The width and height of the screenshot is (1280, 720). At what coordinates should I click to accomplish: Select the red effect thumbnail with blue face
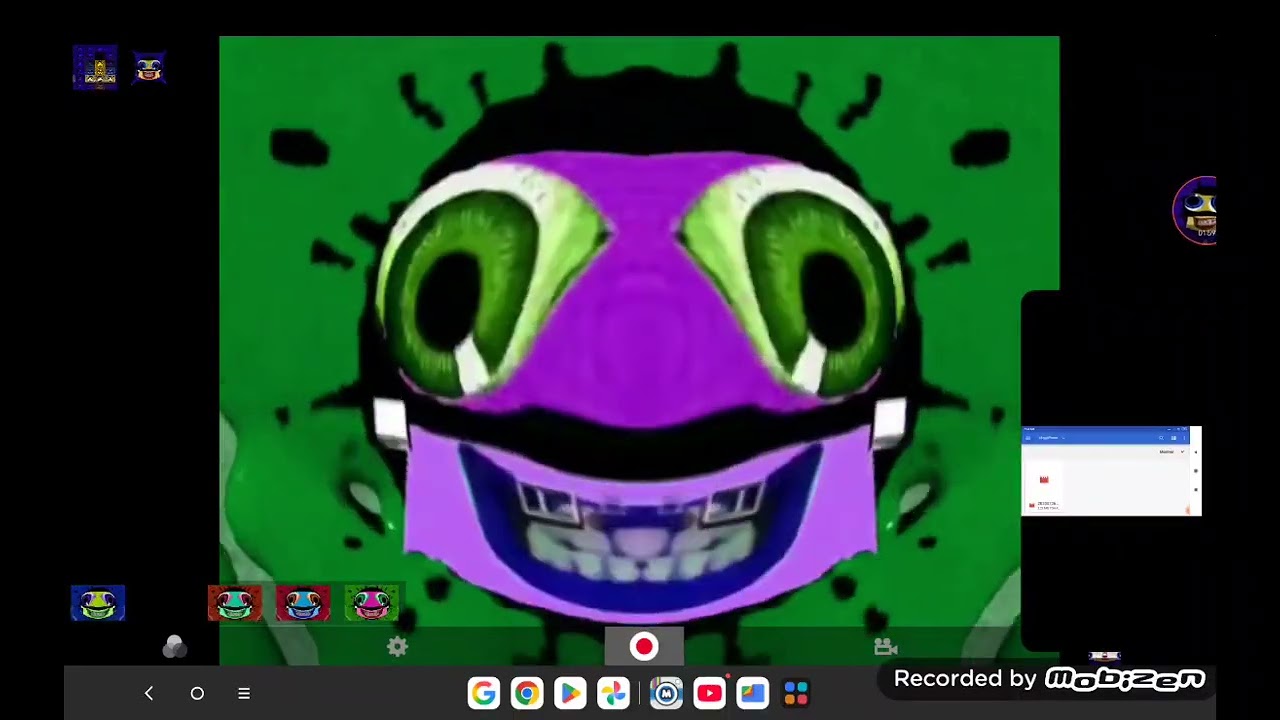pyautogui.click(x=302, y=603)
